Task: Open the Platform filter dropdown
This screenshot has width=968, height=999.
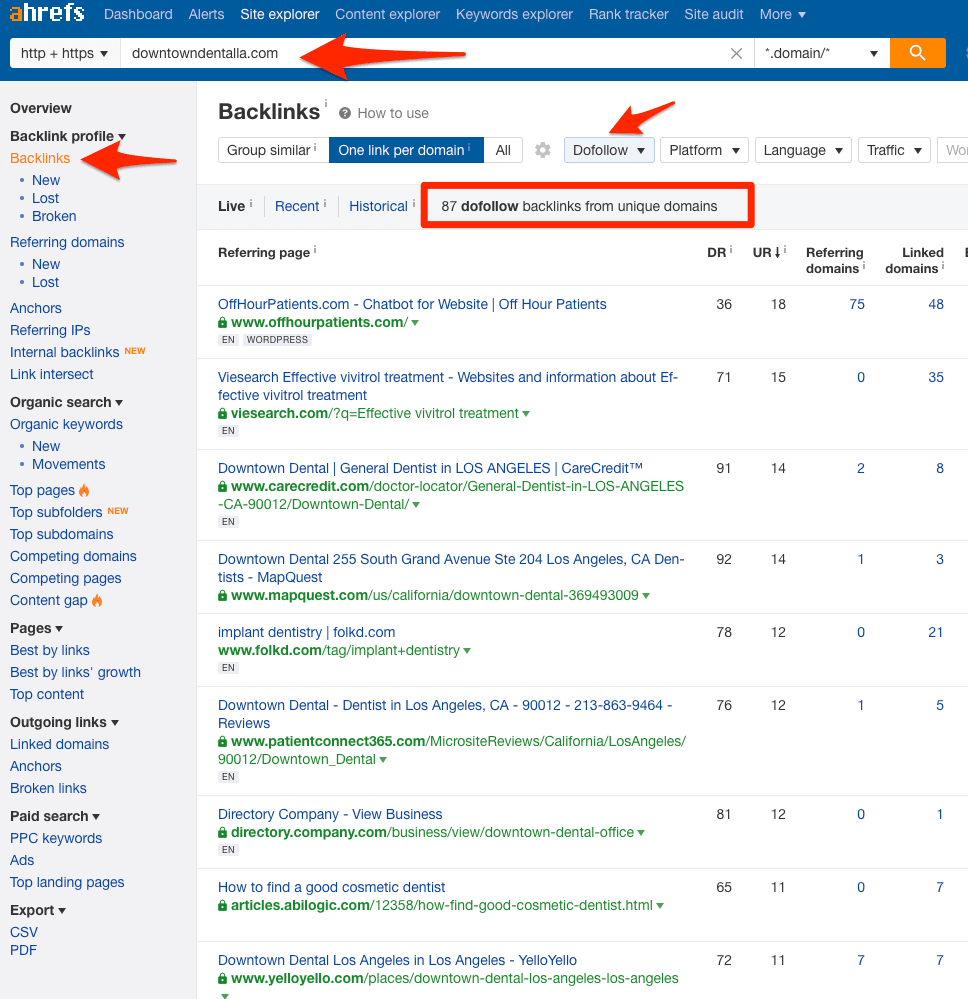Action: tap(704, 150)
